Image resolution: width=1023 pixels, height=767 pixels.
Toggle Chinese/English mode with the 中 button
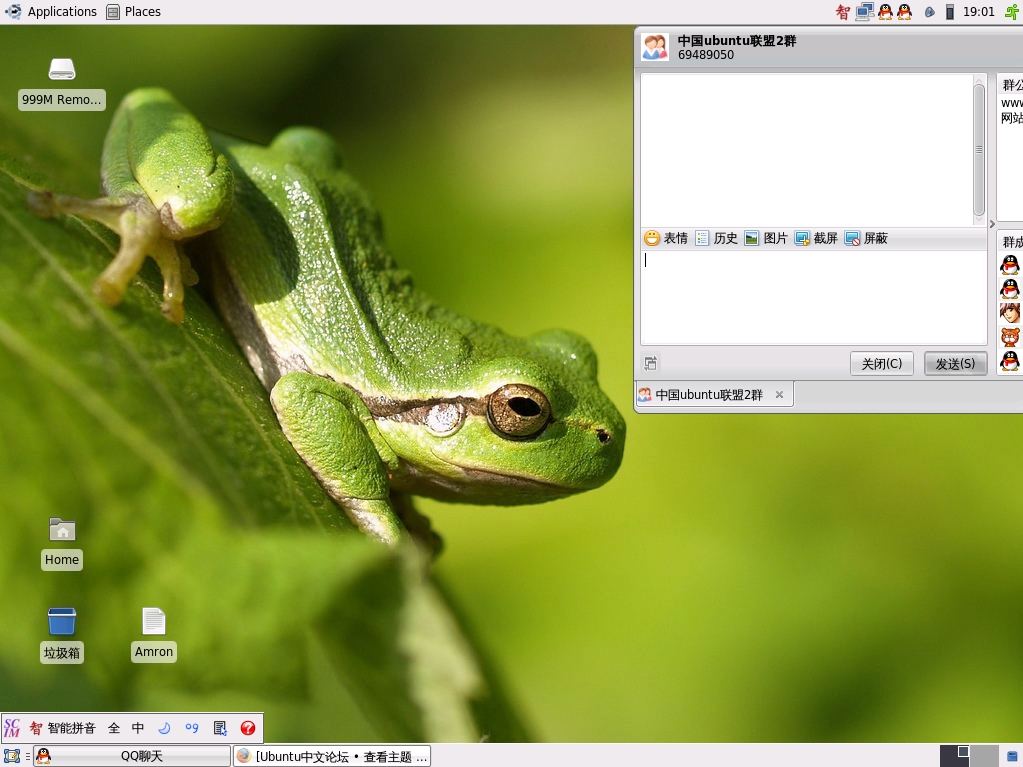click(x=138, y=728)
